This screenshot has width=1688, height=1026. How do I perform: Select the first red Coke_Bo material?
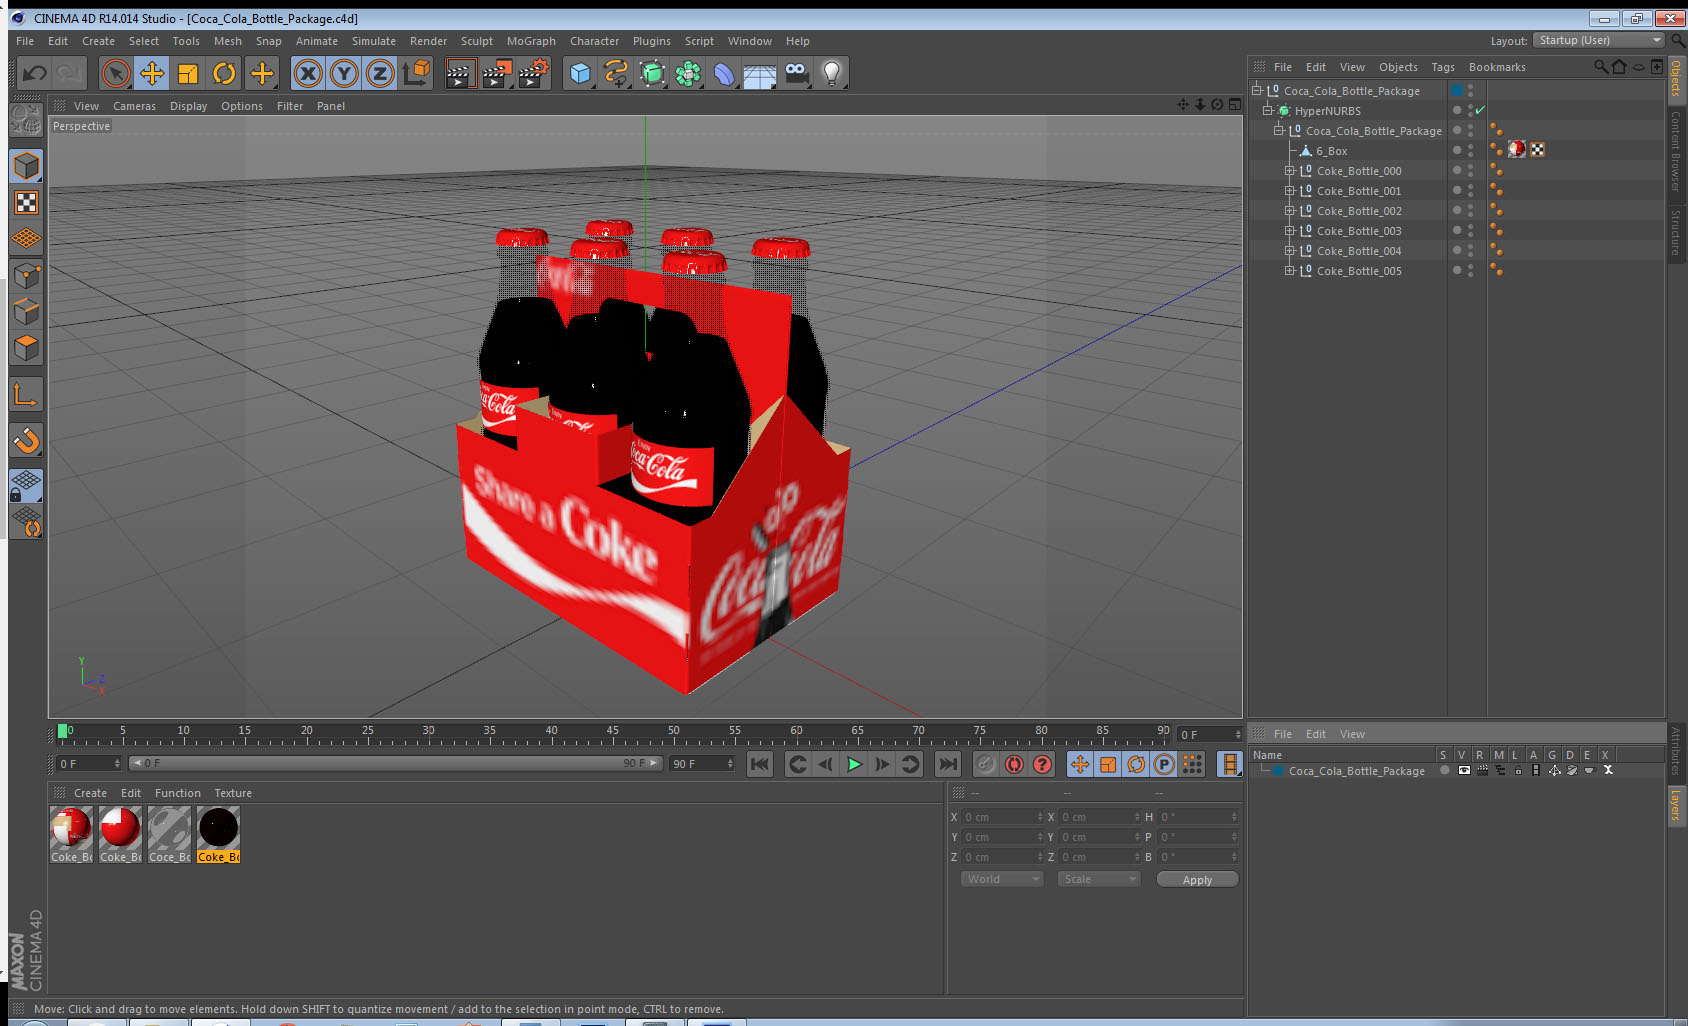coord(71,835)
